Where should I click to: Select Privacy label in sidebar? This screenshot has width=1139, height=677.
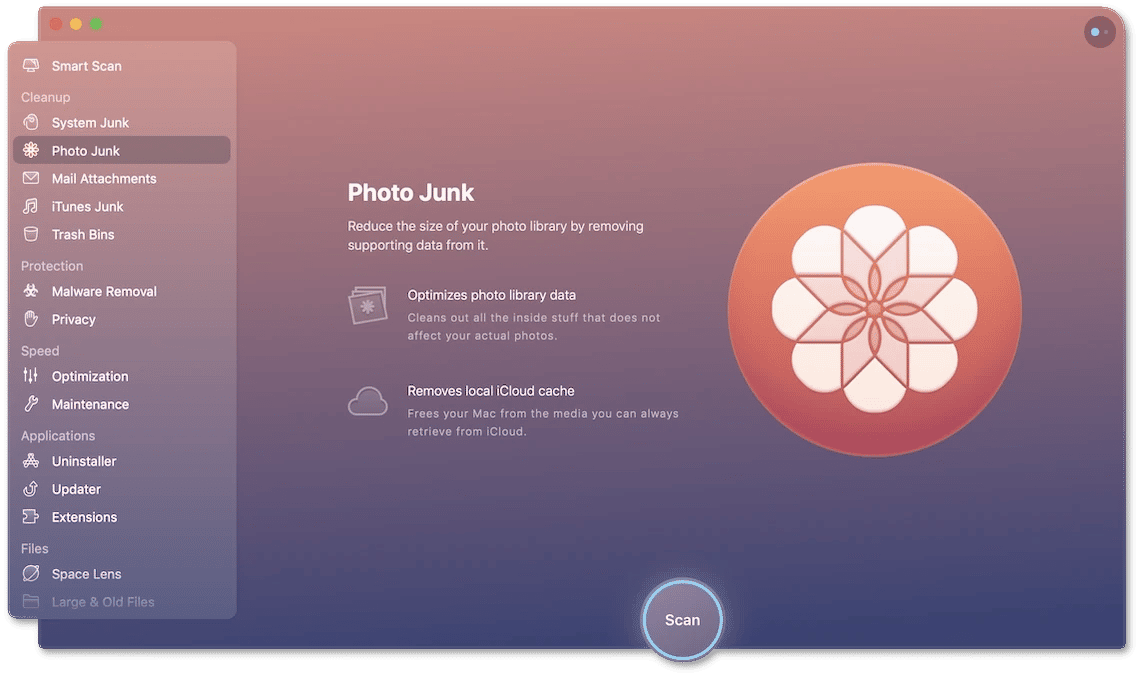pyautogui.click(x=73, y=320)
